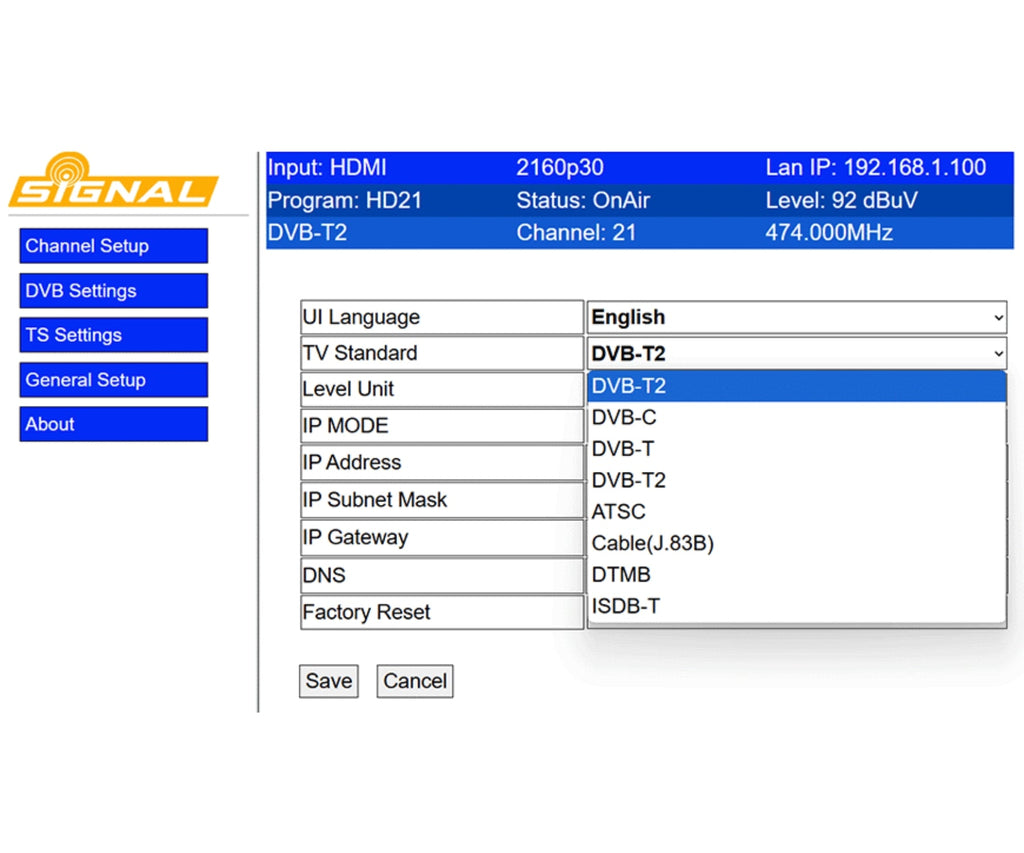The width and height of the screenshot is (1024, 853).
Task: Save the general setup settings
Action: [x=328, y=681]
